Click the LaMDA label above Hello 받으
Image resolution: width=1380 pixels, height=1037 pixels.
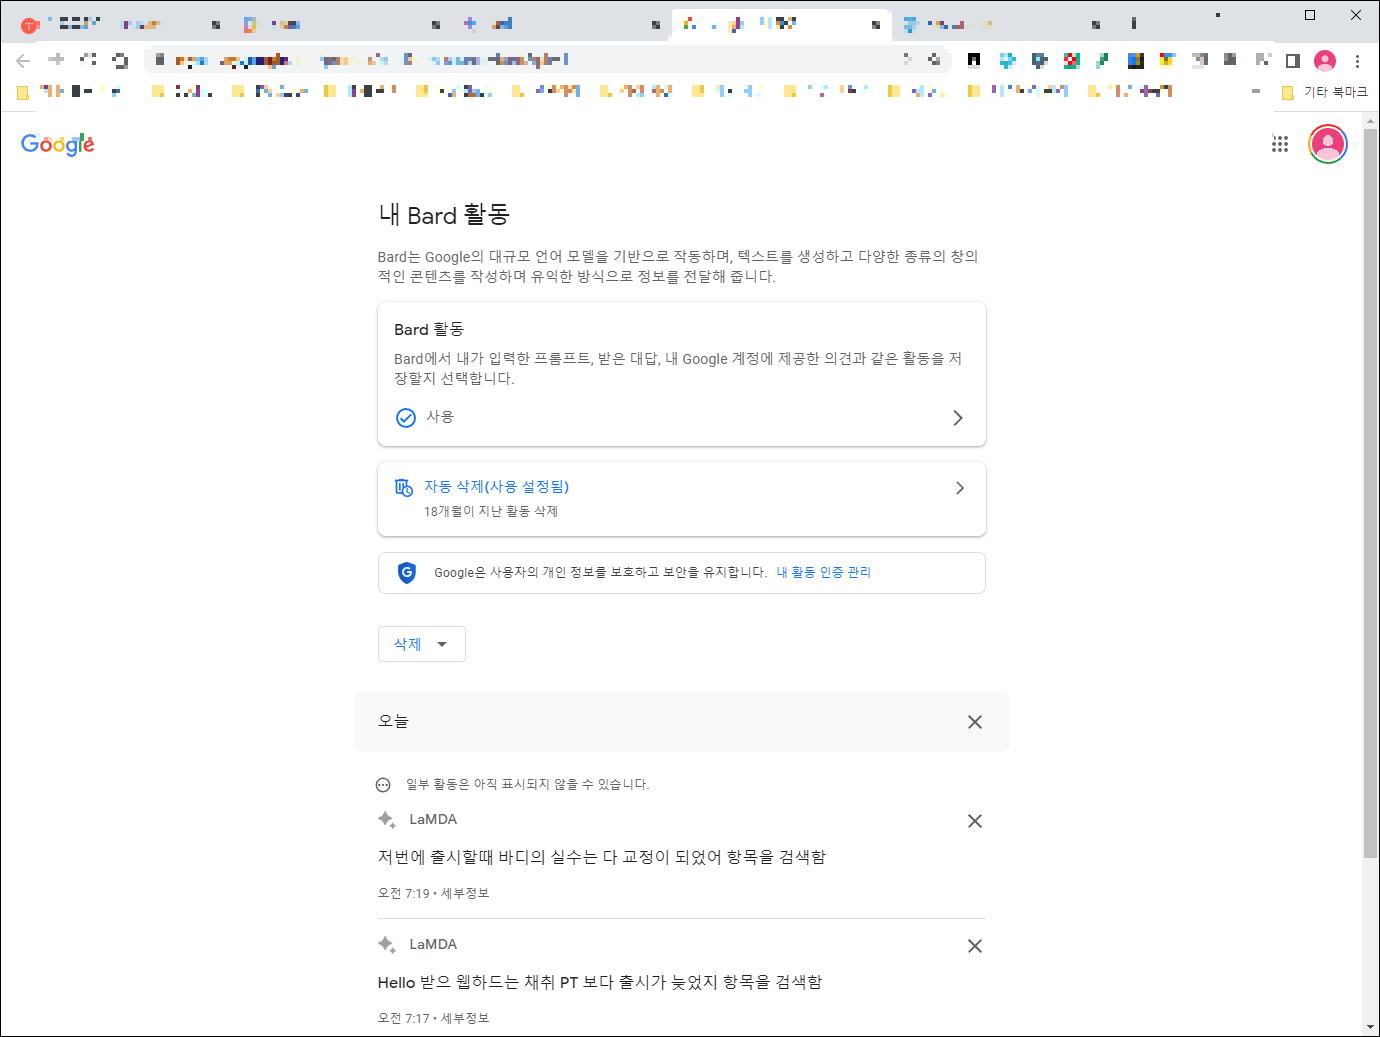click(433, 945)
